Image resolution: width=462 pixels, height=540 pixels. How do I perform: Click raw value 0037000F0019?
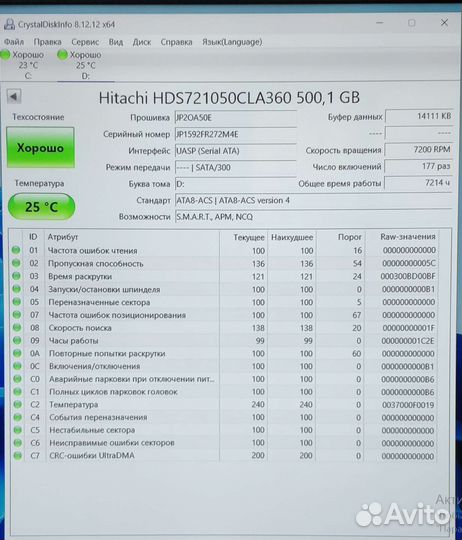click(x=408, y=405)
